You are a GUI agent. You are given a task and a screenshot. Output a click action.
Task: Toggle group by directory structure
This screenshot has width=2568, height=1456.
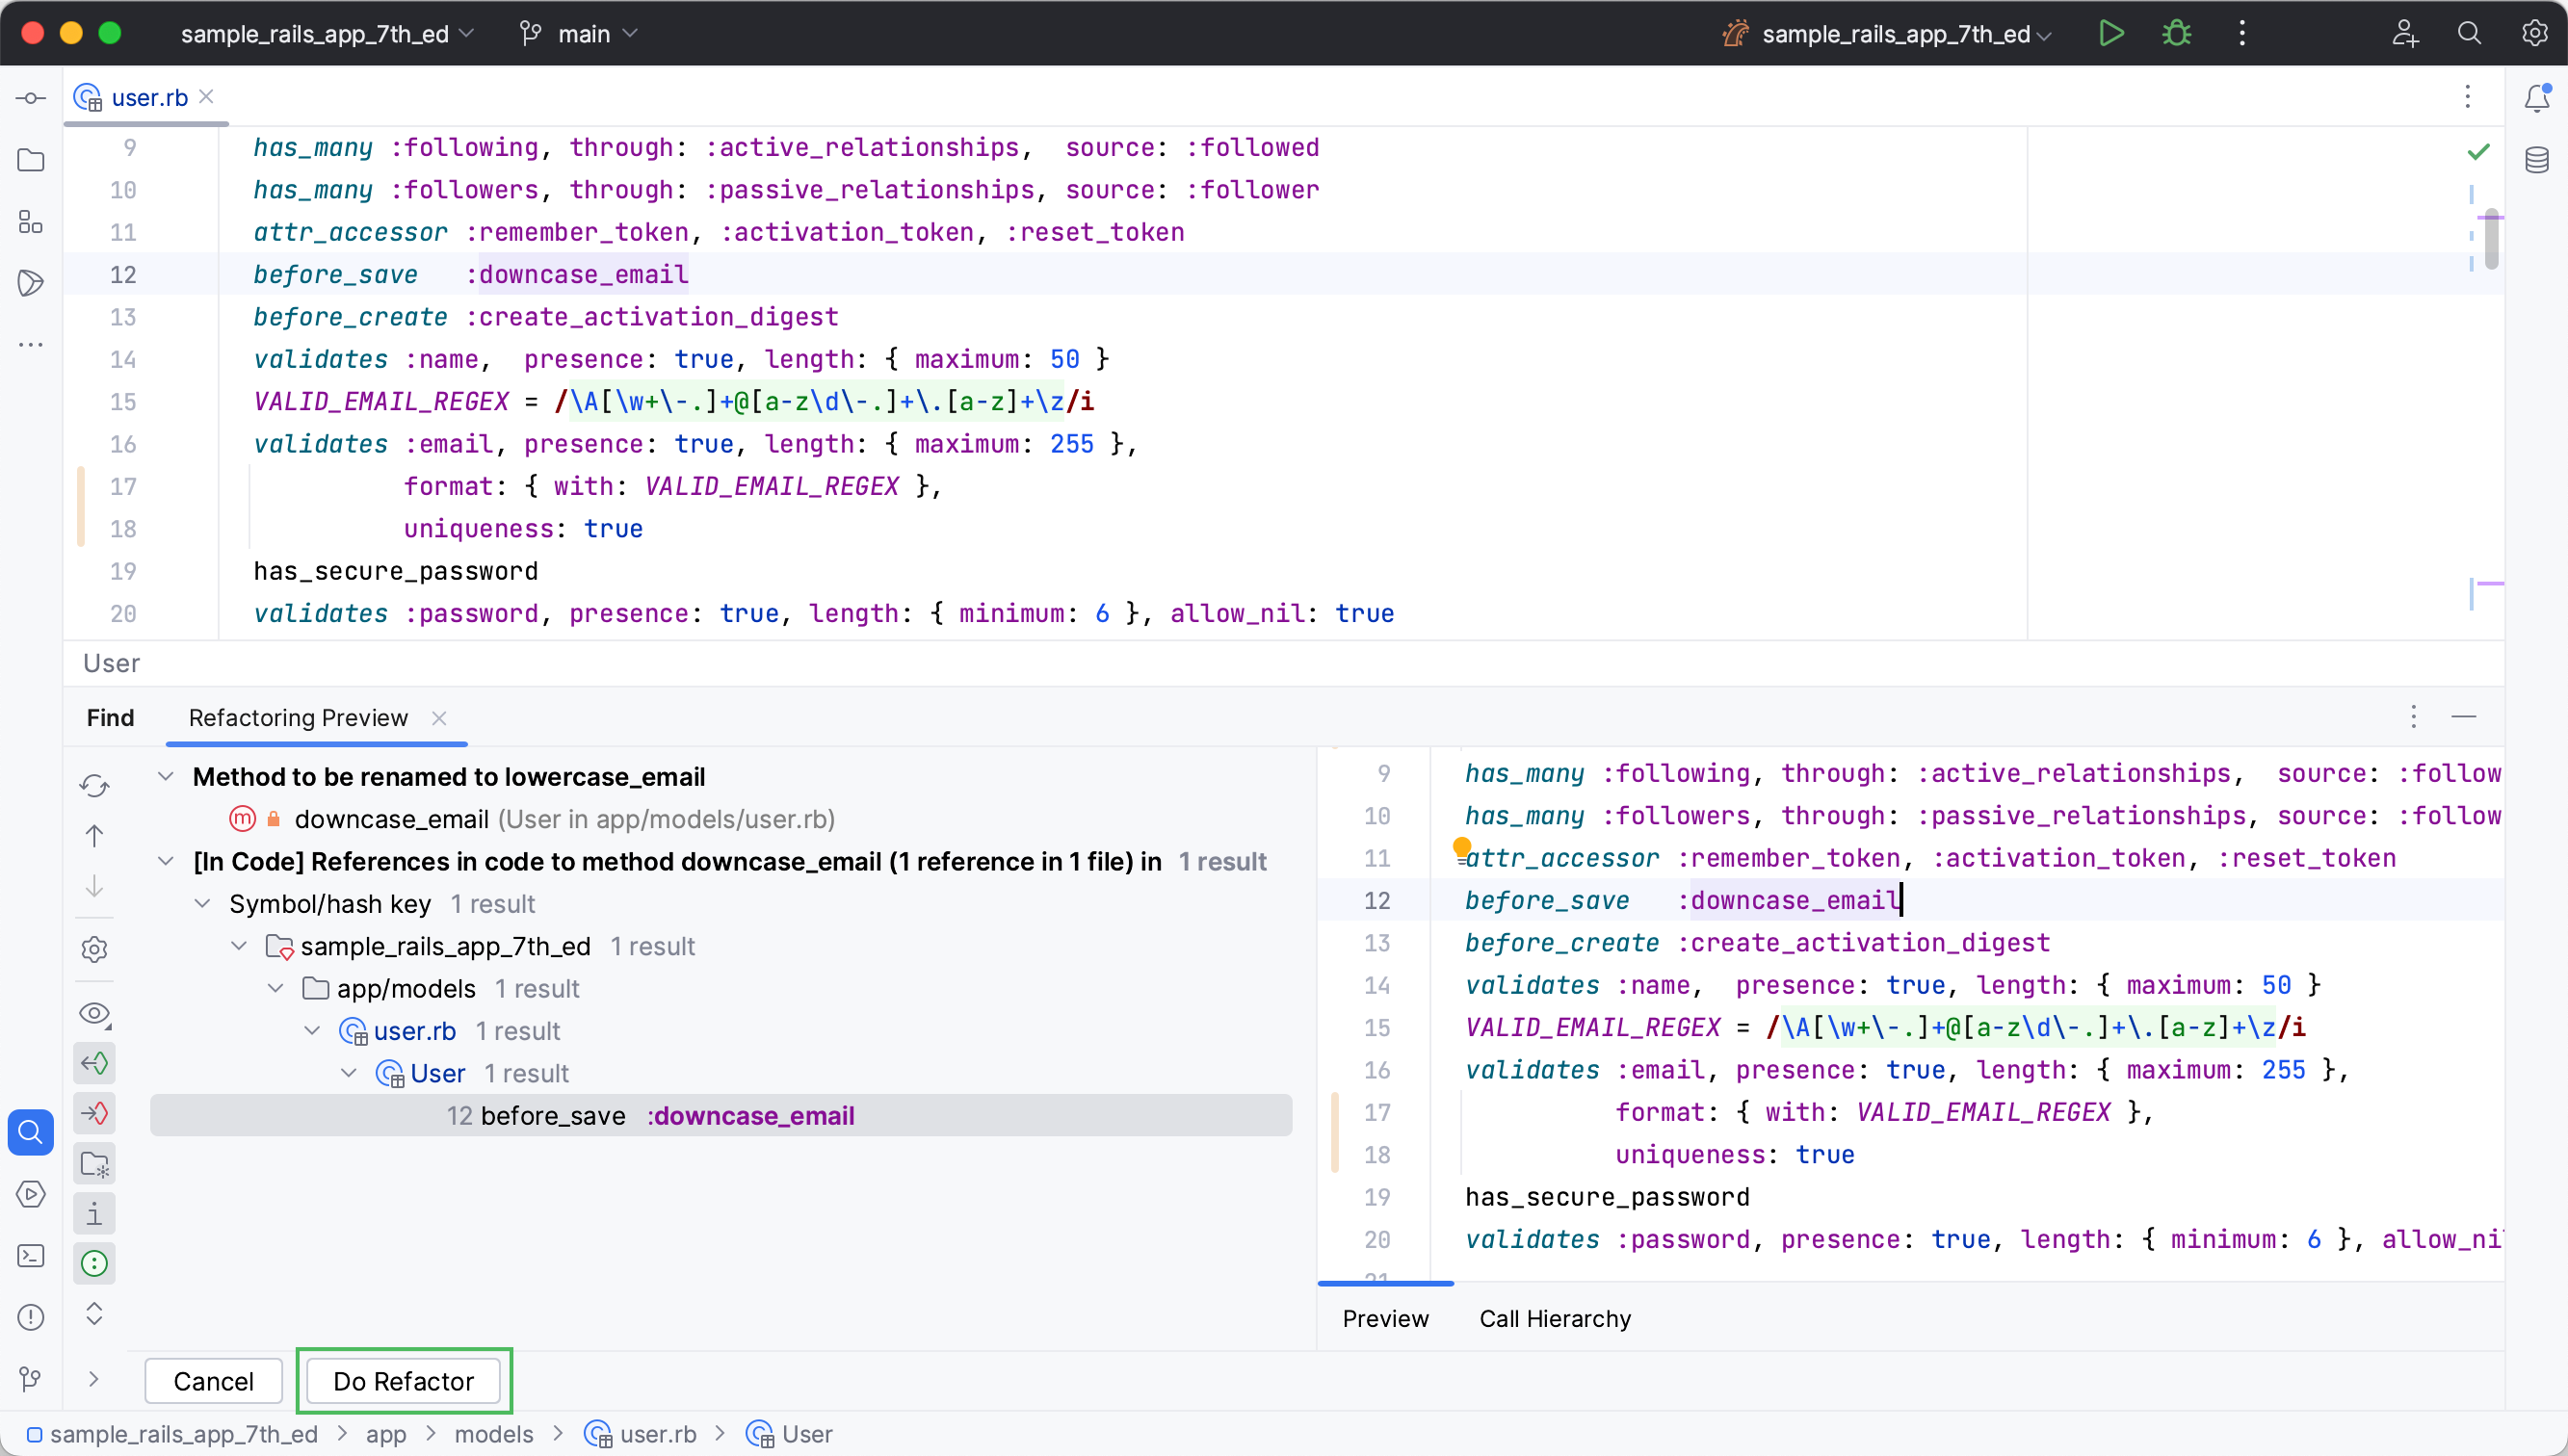94,1164
